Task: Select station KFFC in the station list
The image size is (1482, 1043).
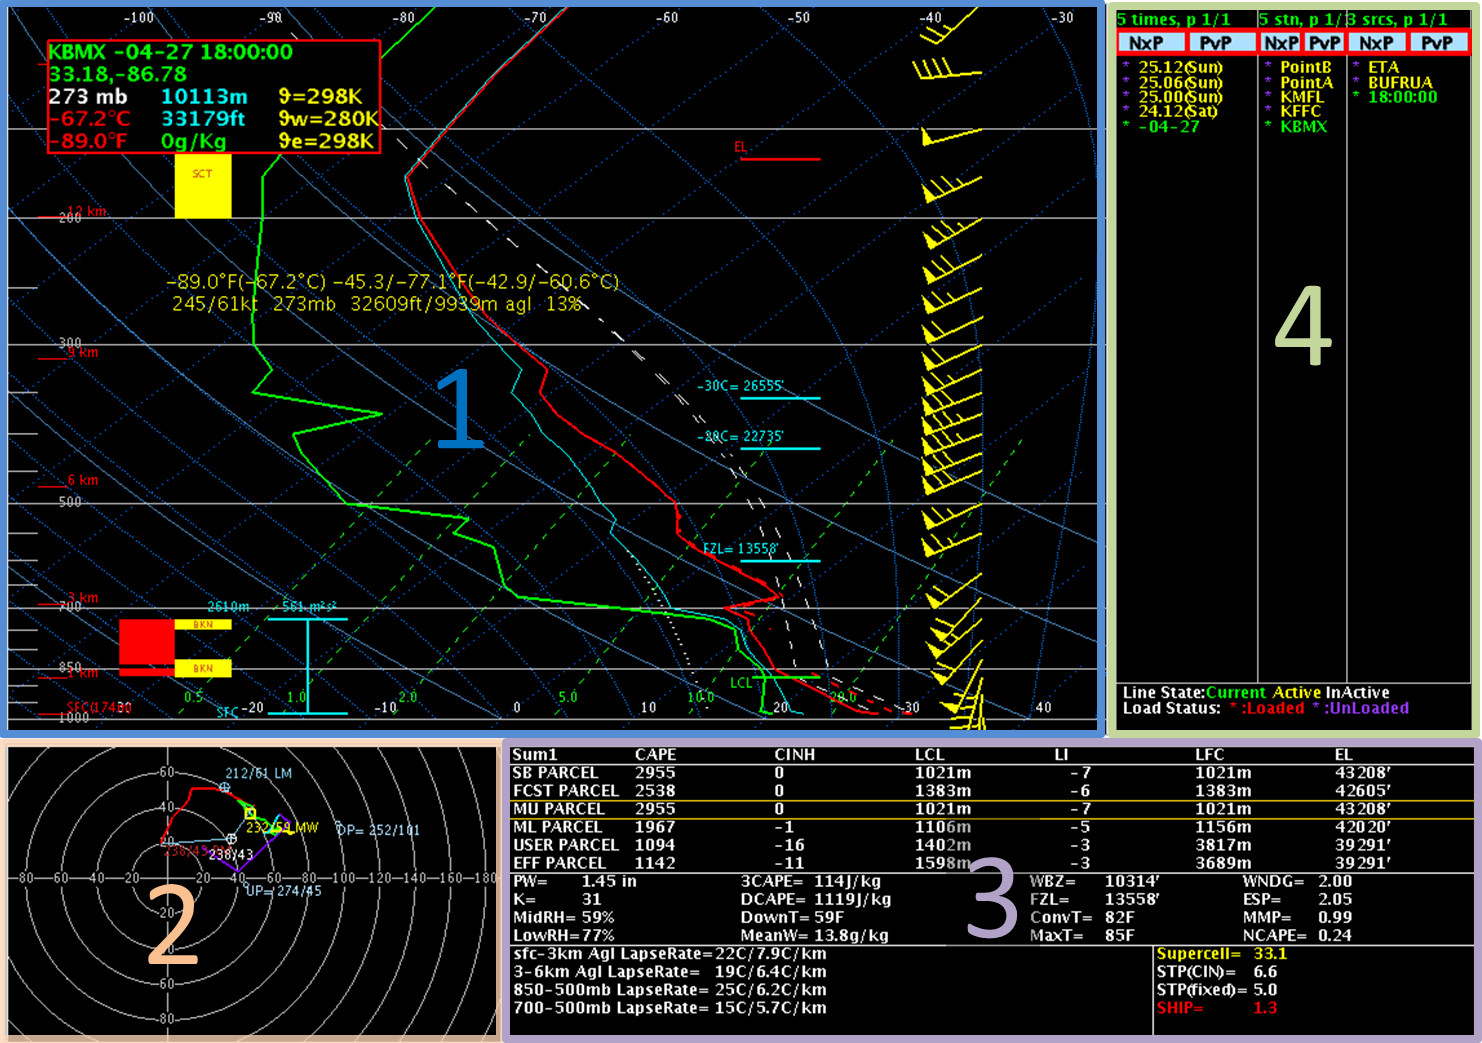Action: (1300, 111)
